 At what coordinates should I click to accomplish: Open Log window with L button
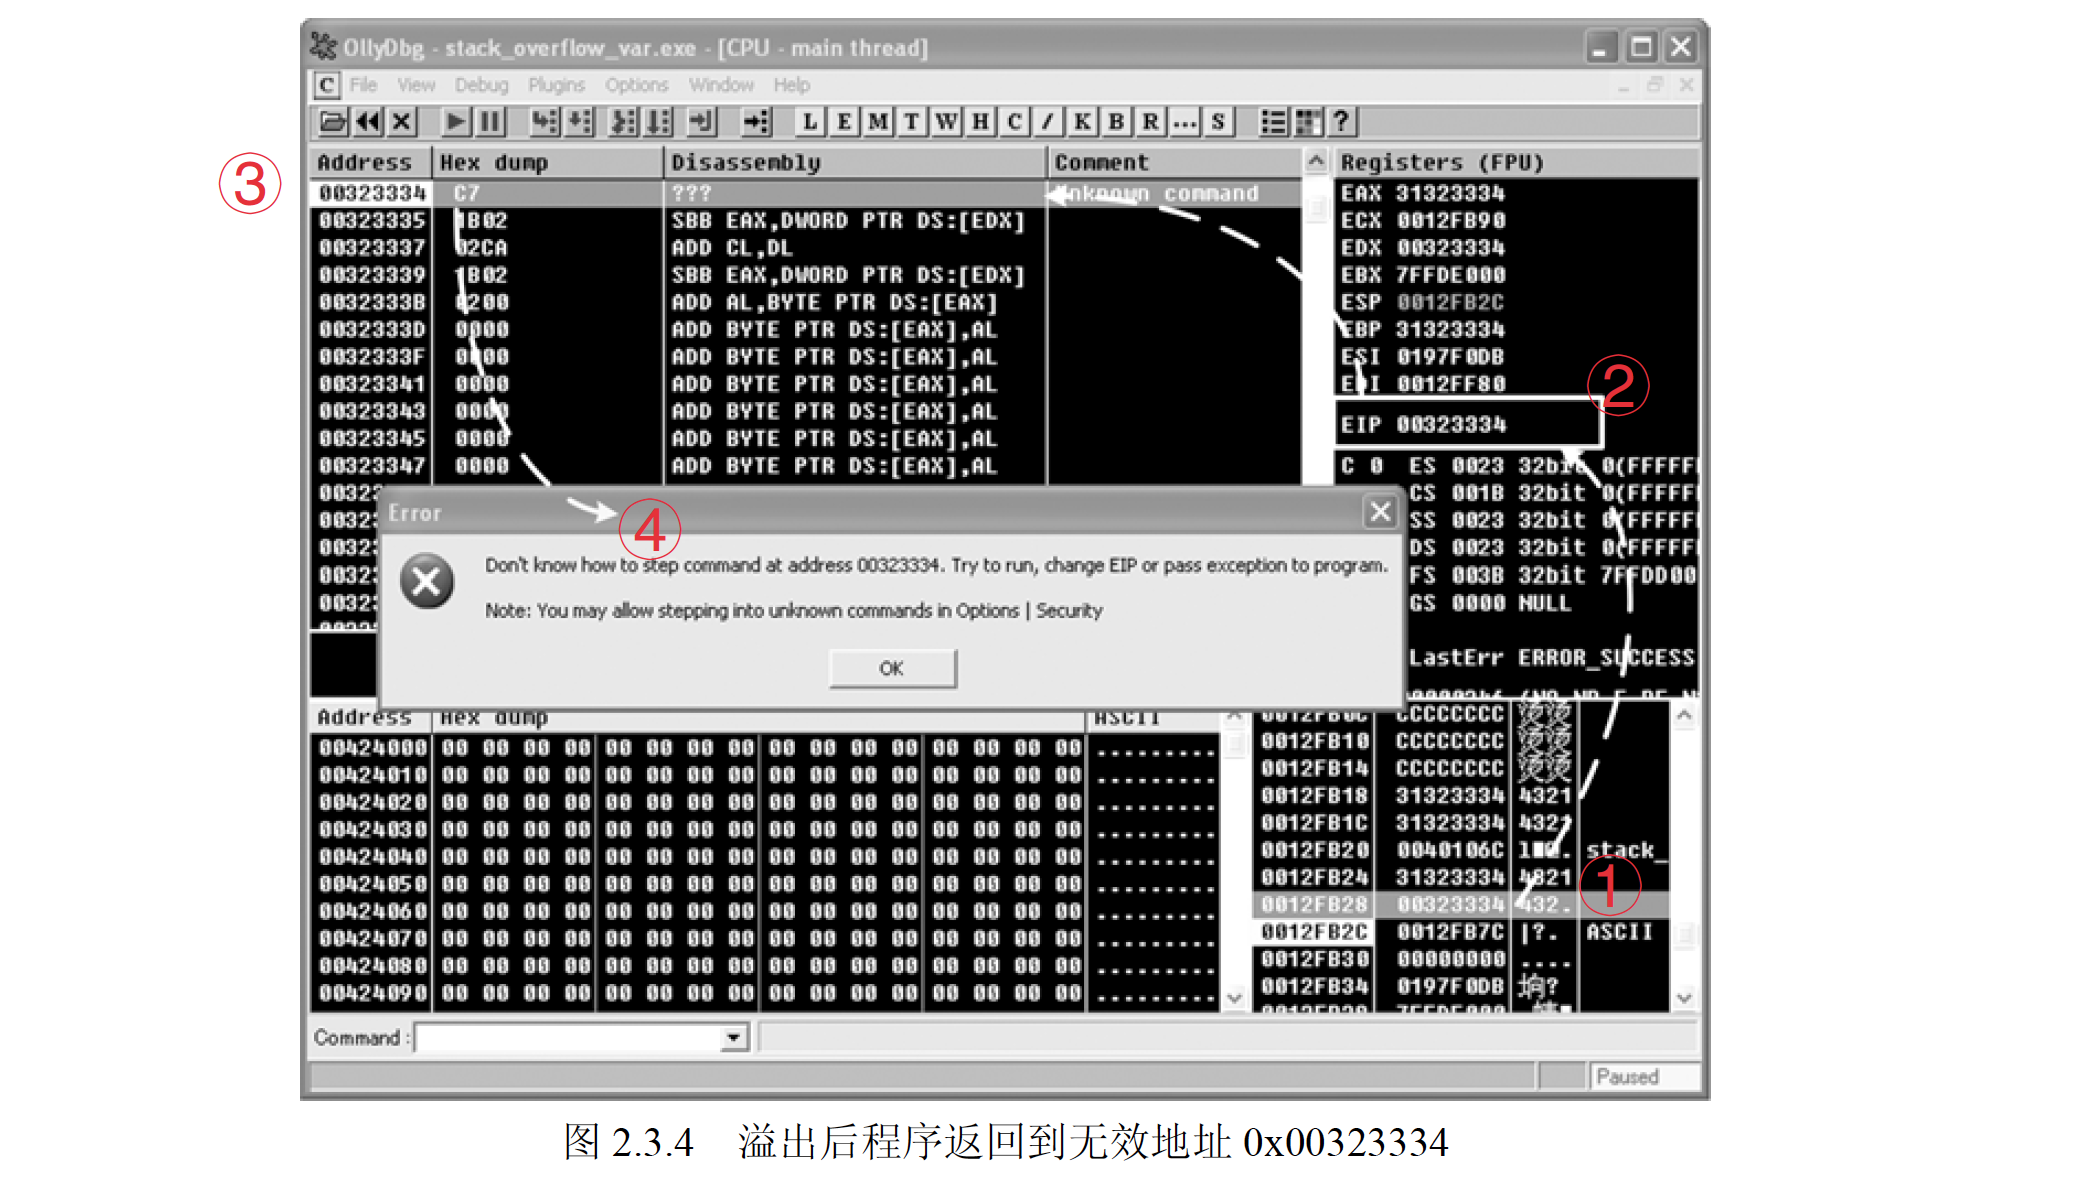pyautogui.click(x=809, y=122)
